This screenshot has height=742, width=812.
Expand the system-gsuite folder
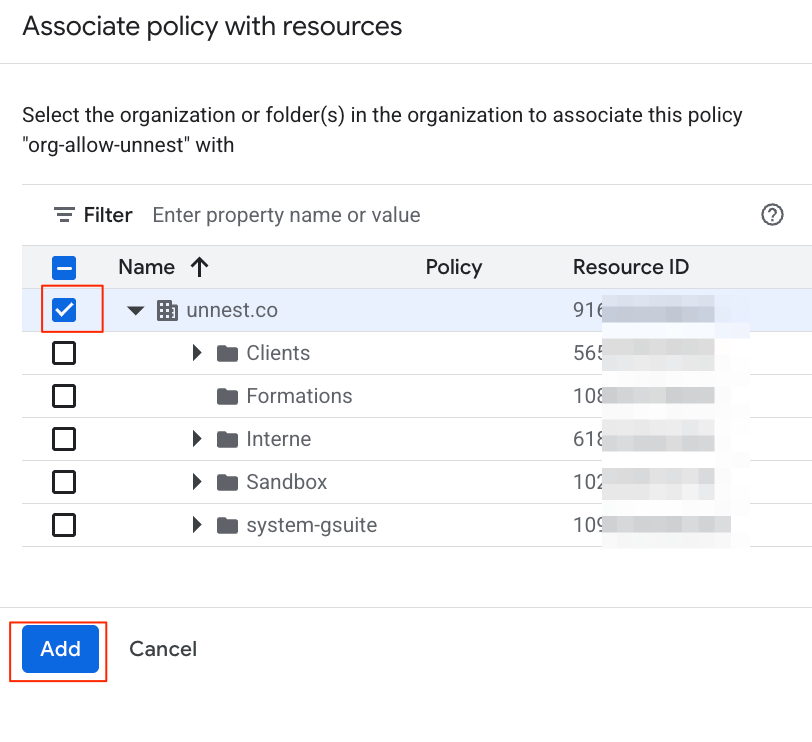[198, 525]
